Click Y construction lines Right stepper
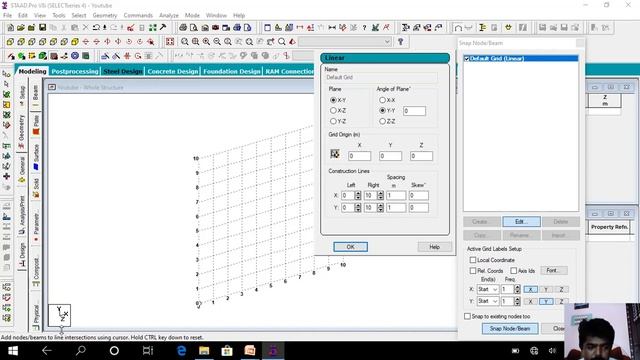The image size is (640, 360). [380, 208]
